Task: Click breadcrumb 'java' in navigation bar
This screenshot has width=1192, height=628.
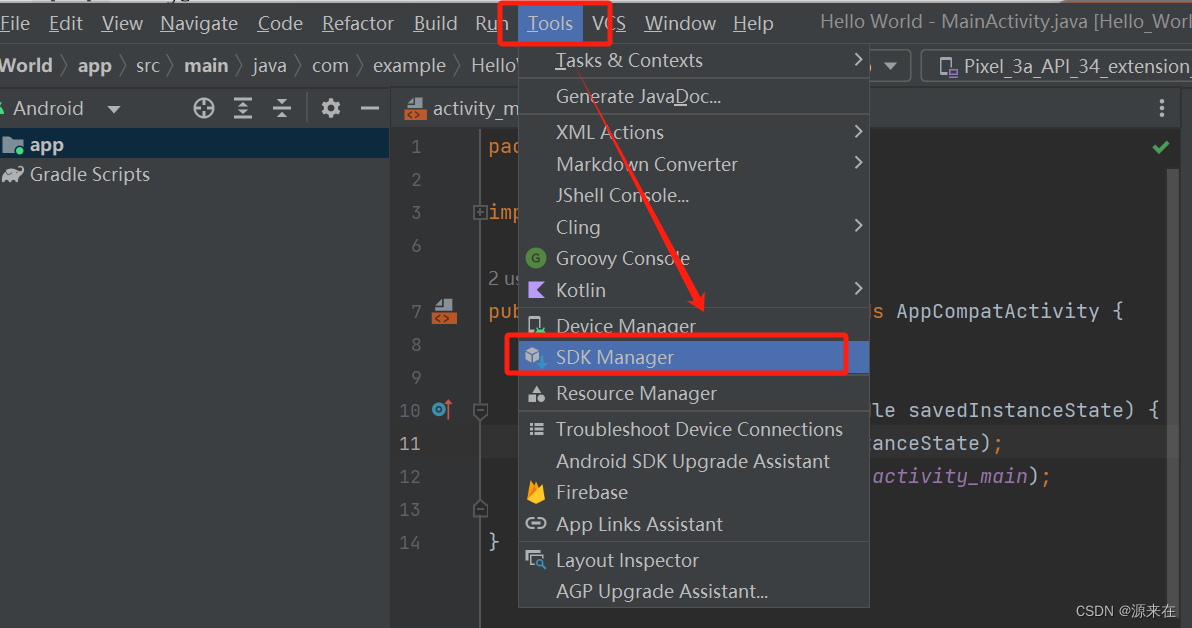Action: click(x=269, y=66)
